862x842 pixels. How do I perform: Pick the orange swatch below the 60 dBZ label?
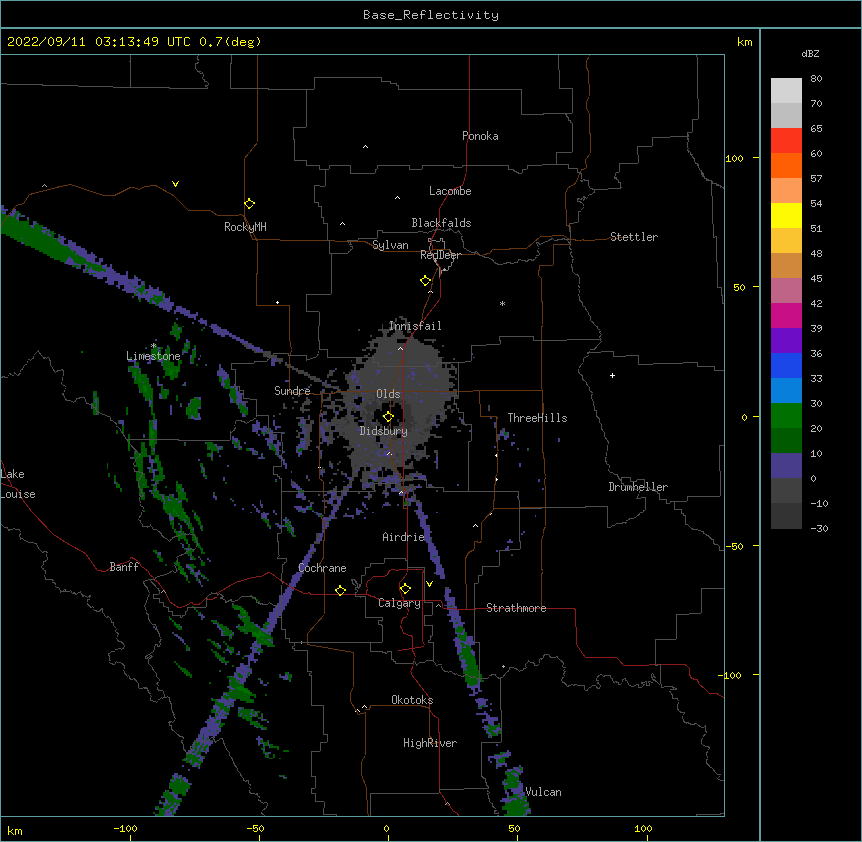click(x=786, y=165)
